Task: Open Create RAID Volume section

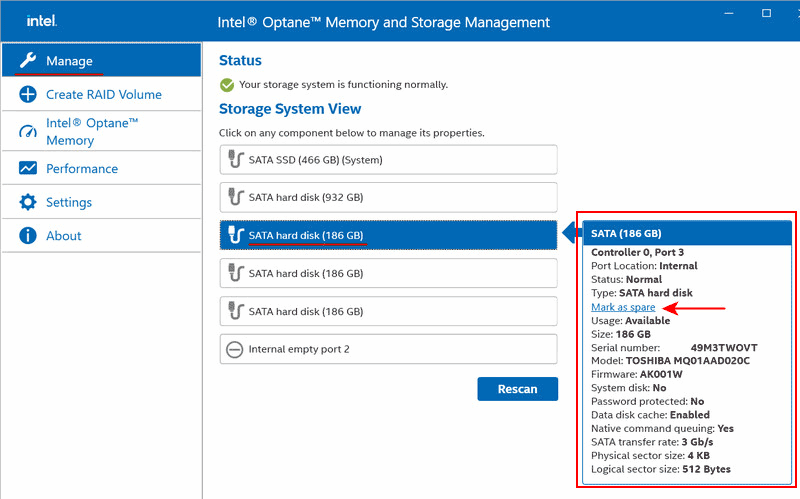Action: pyautogui.click(x=103, y=95)
